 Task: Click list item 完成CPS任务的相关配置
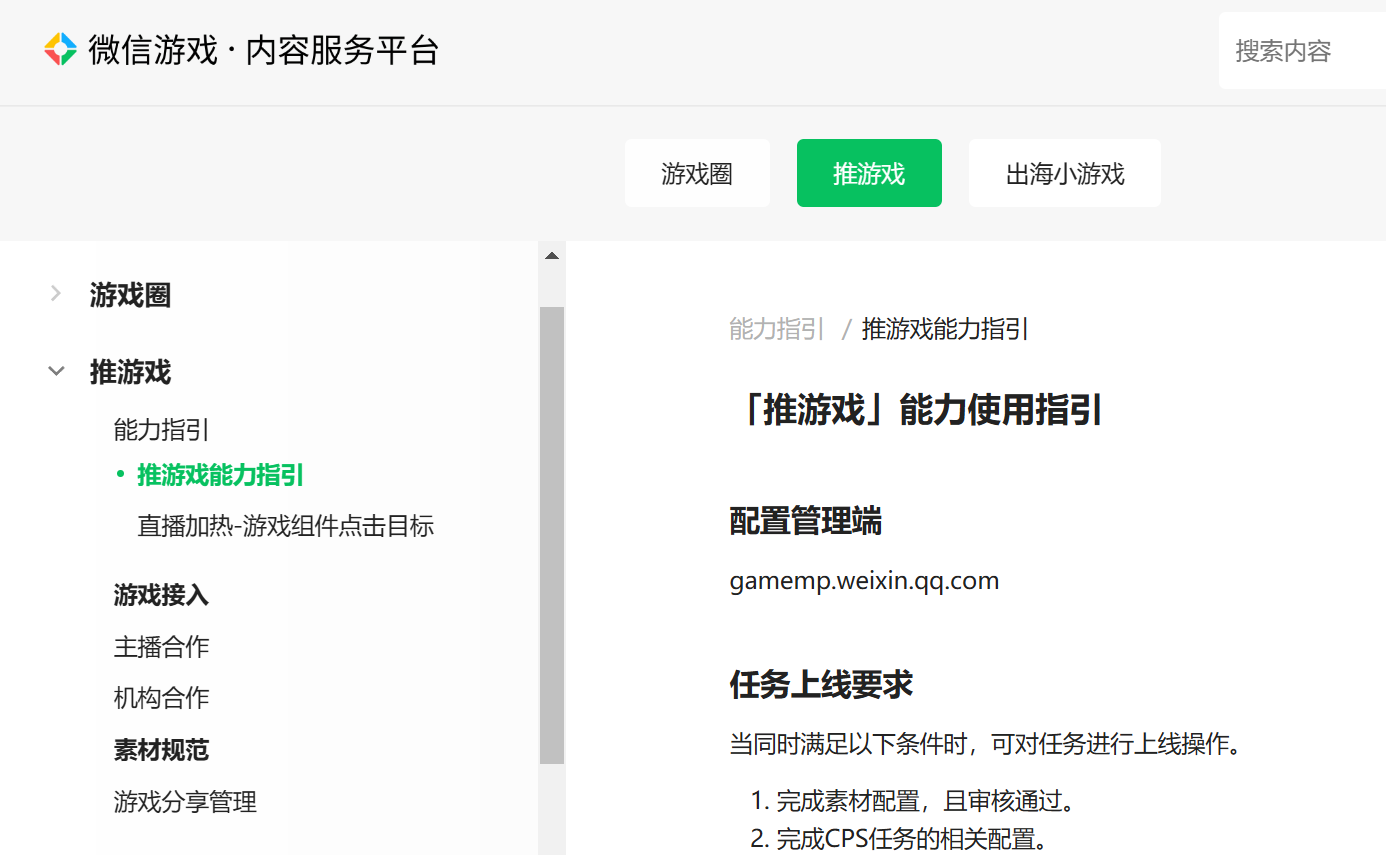pyautogui.click(x=912, y=839)
